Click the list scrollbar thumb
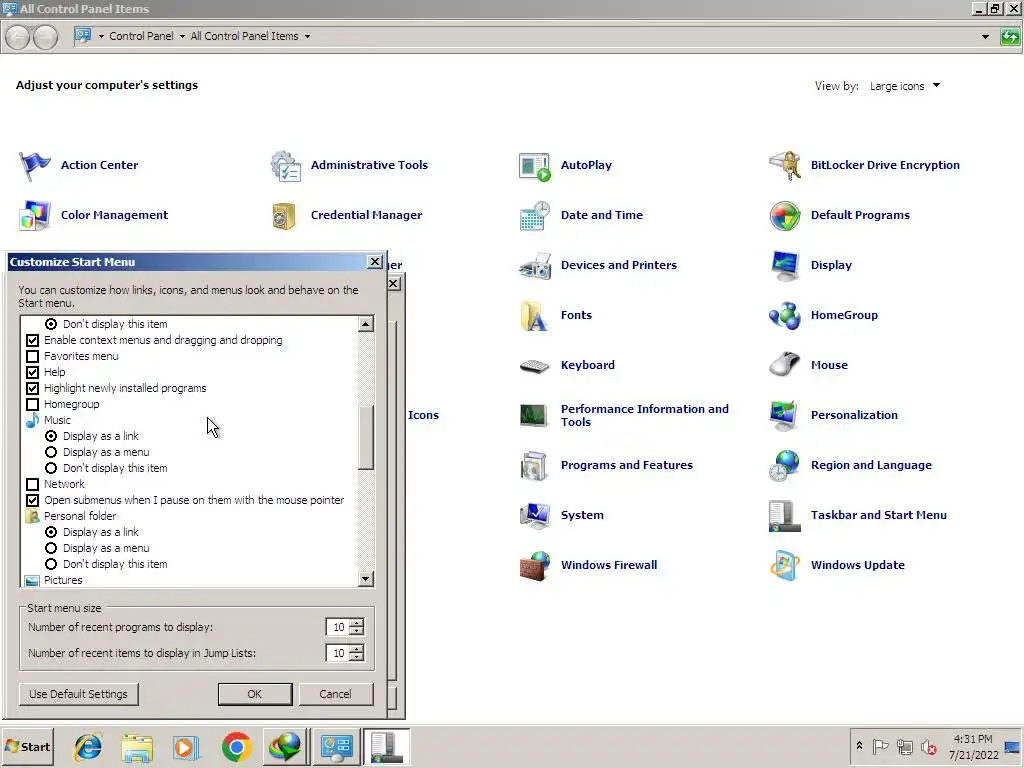Screen dimensions: 1024x768 366,436
